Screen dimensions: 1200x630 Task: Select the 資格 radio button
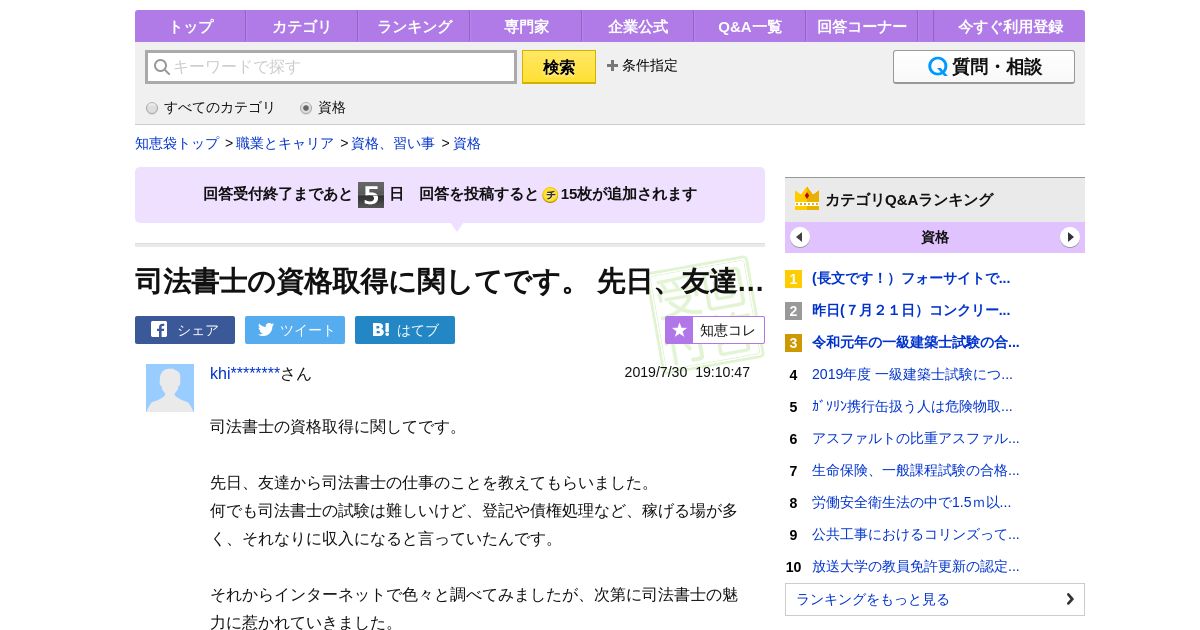pyautogui.click(x=306, y=108)
